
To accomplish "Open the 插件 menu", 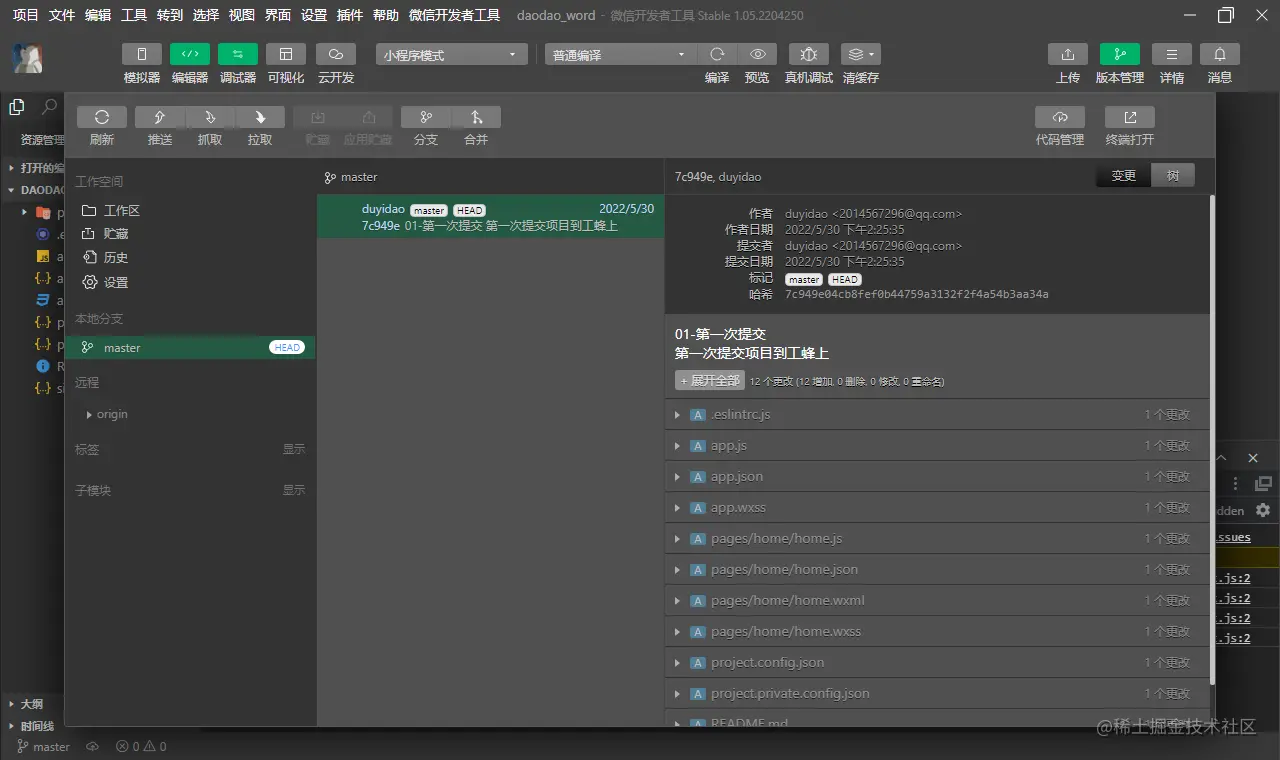I will tap(350, 15).
